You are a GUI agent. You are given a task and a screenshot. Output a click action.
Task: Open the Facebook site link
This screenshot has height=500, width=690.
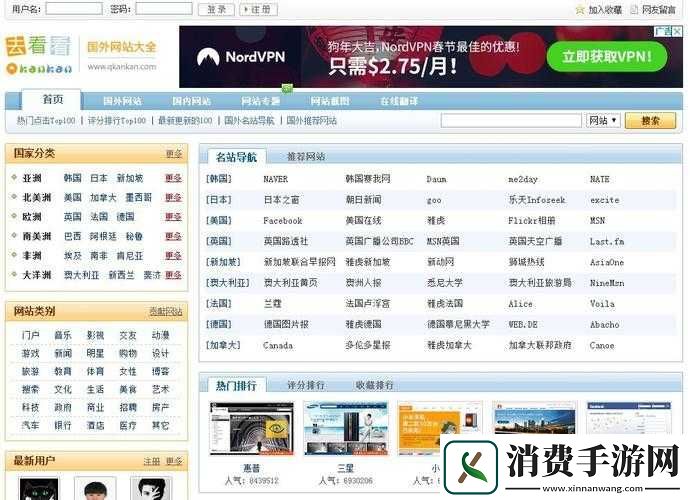pyautogui.click(x=283, y=221)
